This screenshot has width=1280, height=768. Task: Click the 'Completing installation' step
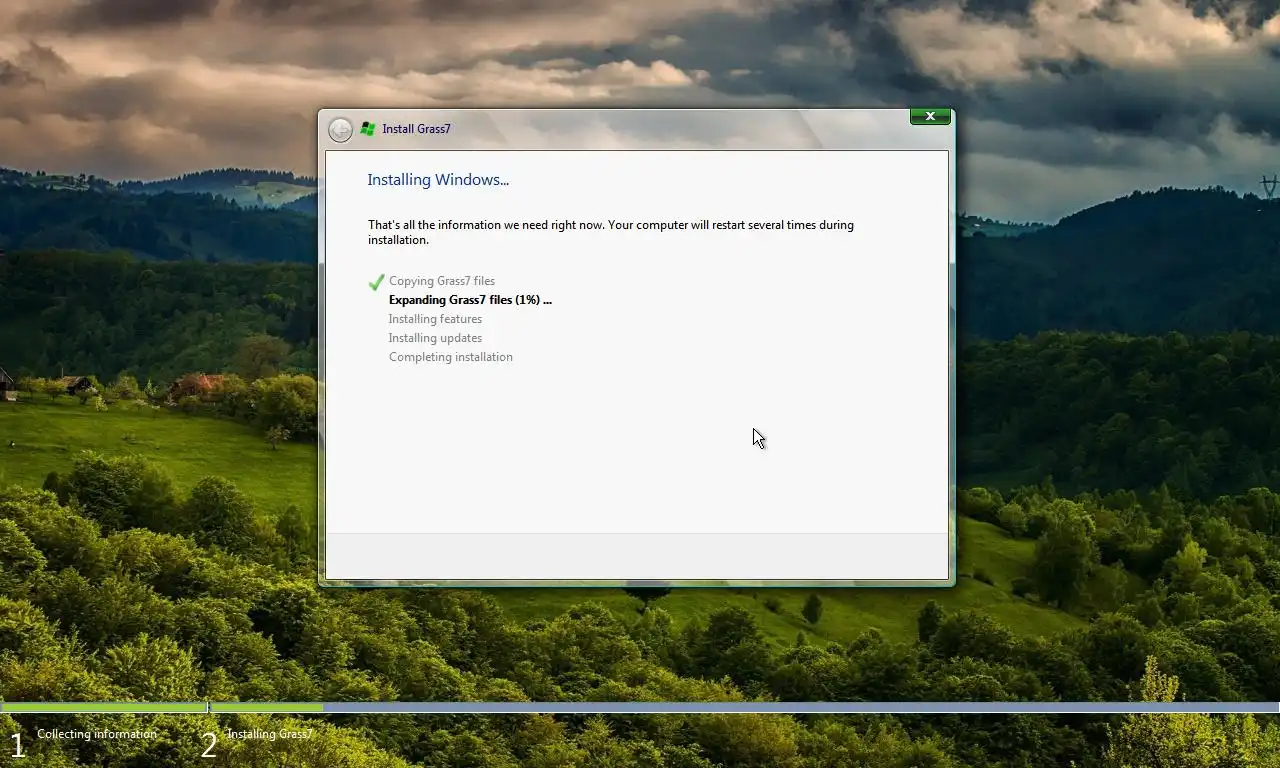coord(451,357)
